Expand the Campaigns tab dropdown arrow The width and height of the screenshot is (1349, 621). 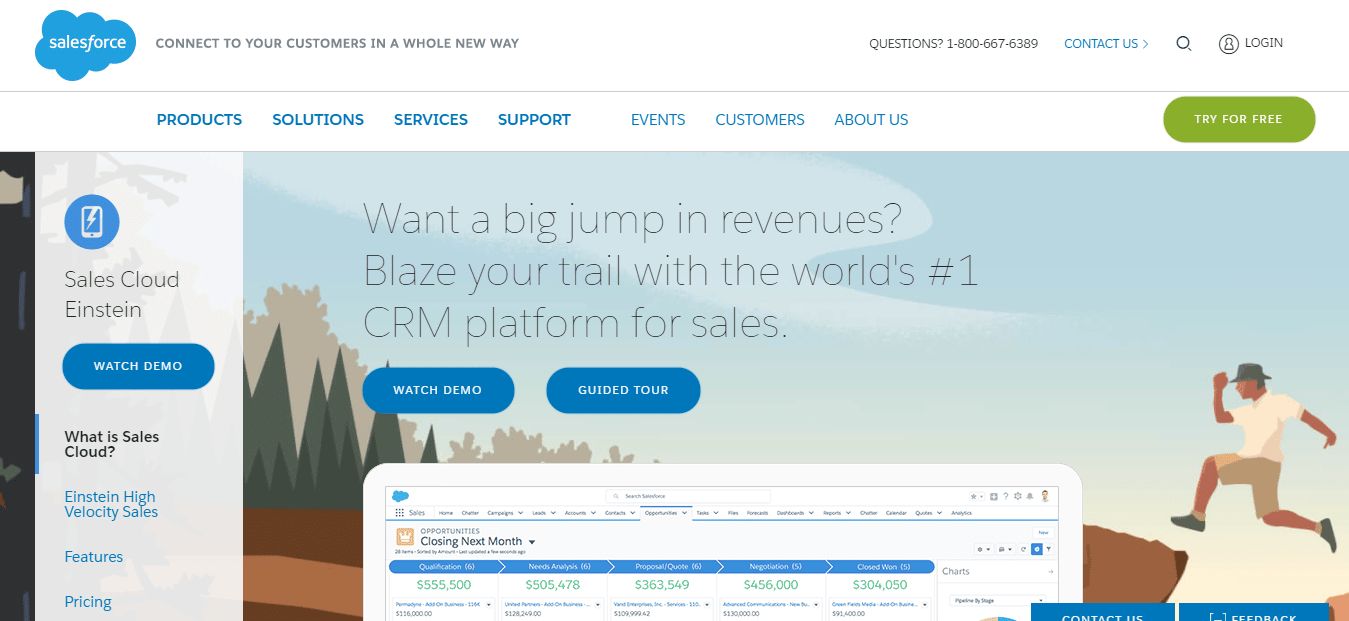[x=520, y=513]
